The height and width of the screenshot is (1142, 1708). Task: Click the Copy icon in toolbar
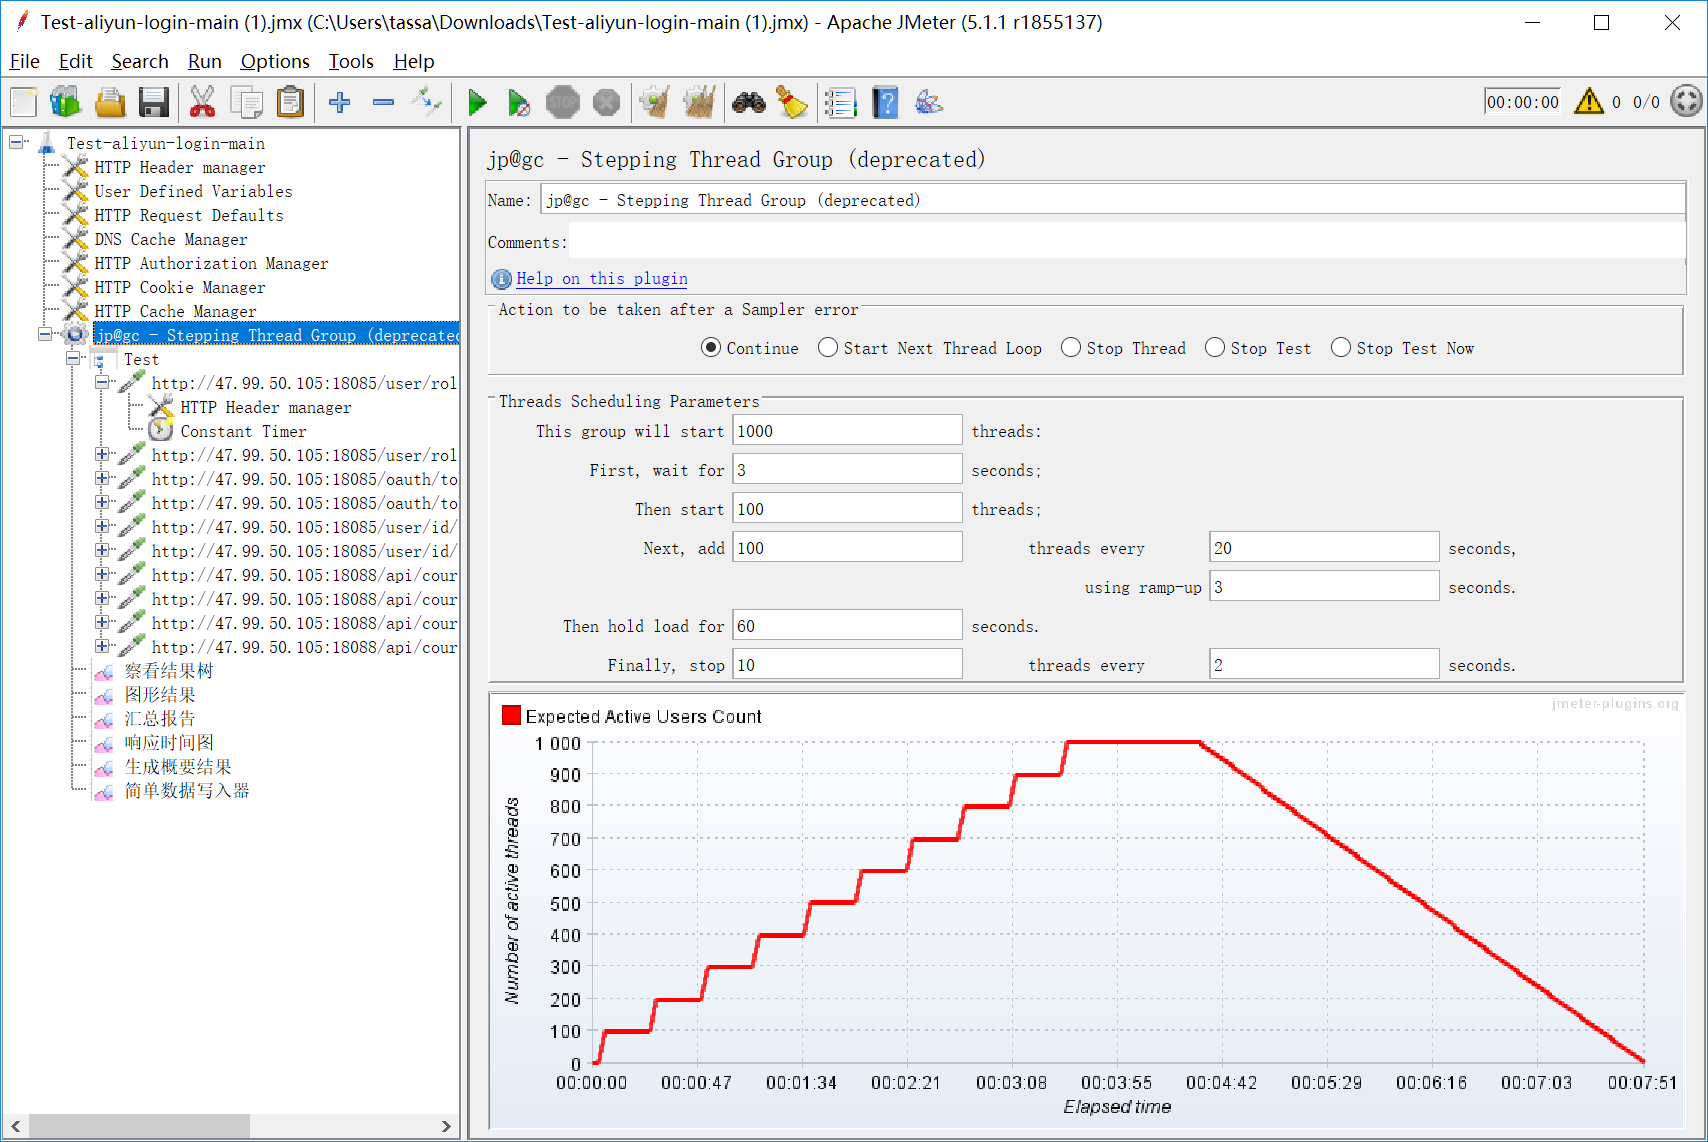click(246, 102)
